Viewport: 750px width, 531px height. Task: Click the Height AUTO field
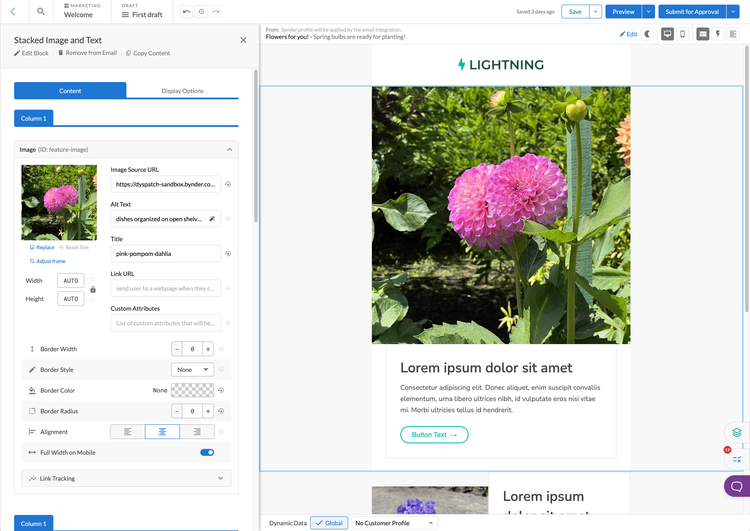coord(71,299)
